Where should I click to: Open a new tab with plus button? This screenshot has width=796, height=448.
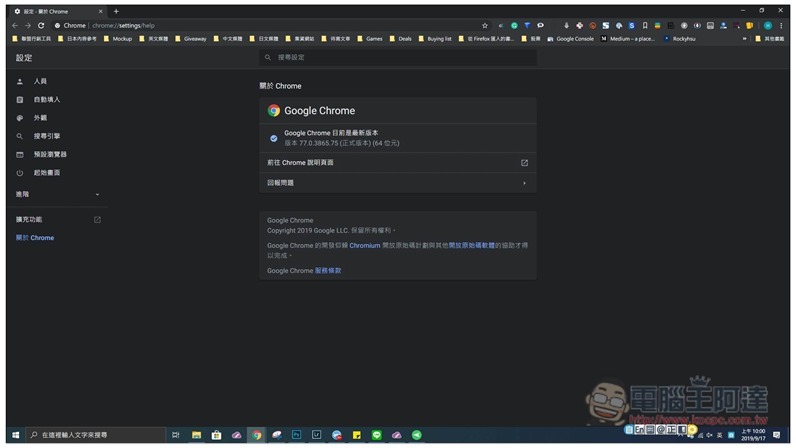(116, 11)
